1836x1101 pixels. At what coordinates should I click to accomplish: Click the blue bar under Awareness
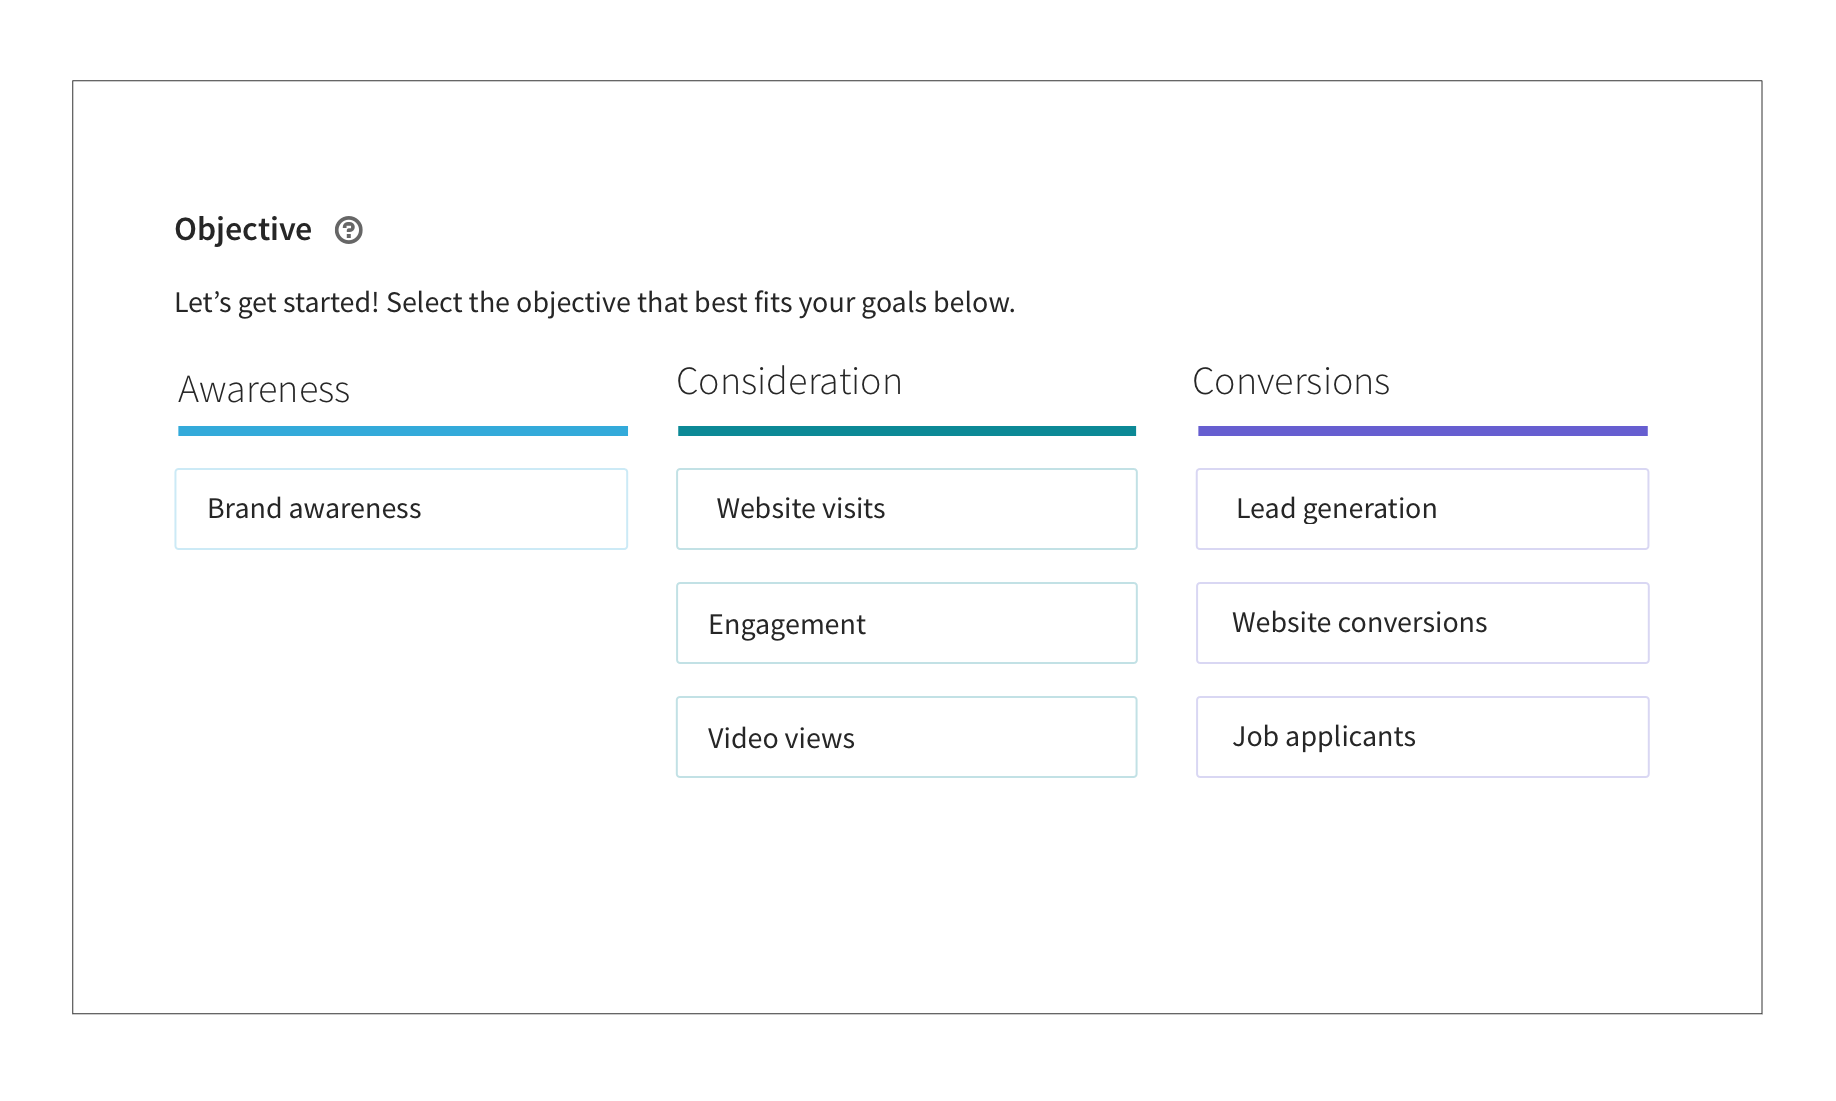click(401, 429)
